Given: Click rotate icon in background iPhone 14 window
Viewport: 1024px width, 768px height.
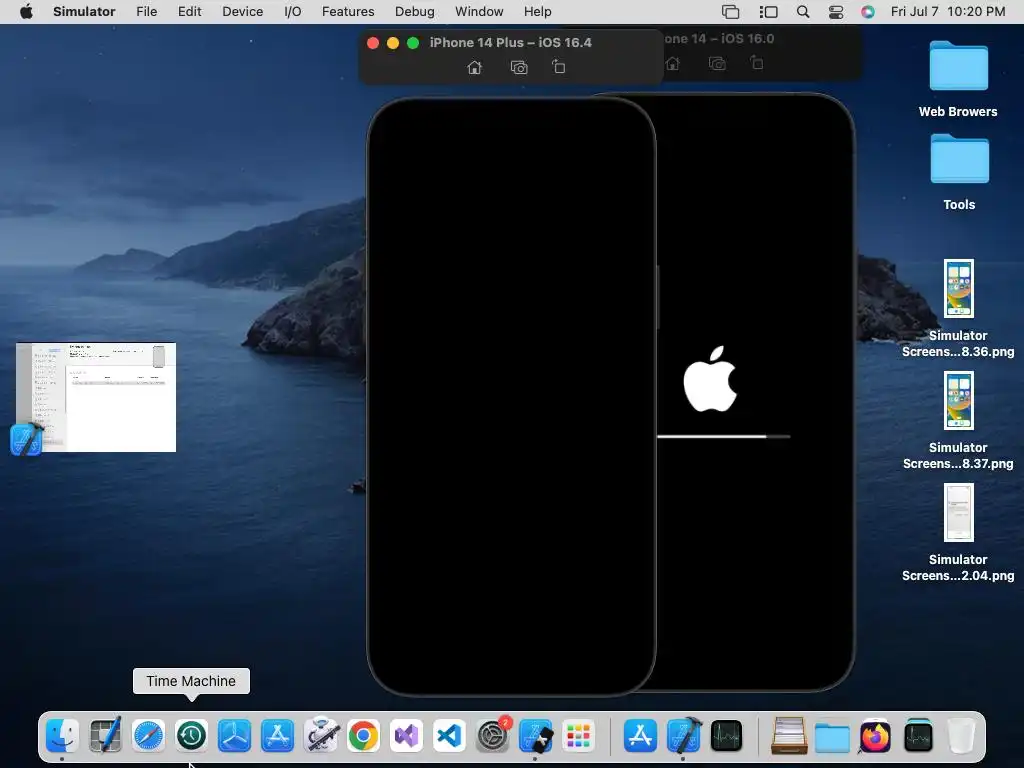Looking at the screenshot, I should [756, 63].
